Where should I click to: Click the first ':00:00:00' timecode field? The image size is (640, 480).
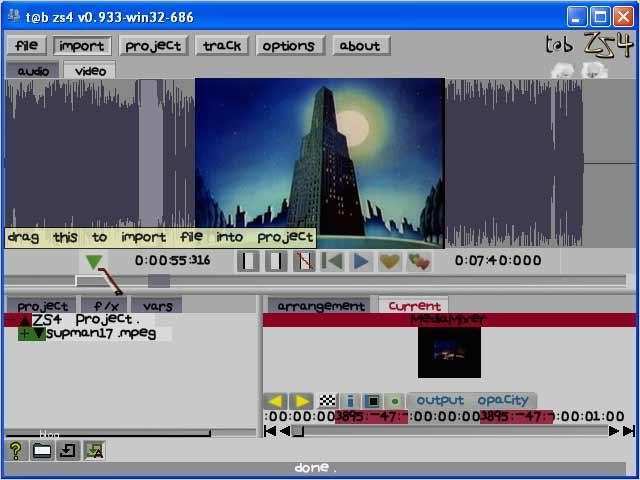coord(300,417)
